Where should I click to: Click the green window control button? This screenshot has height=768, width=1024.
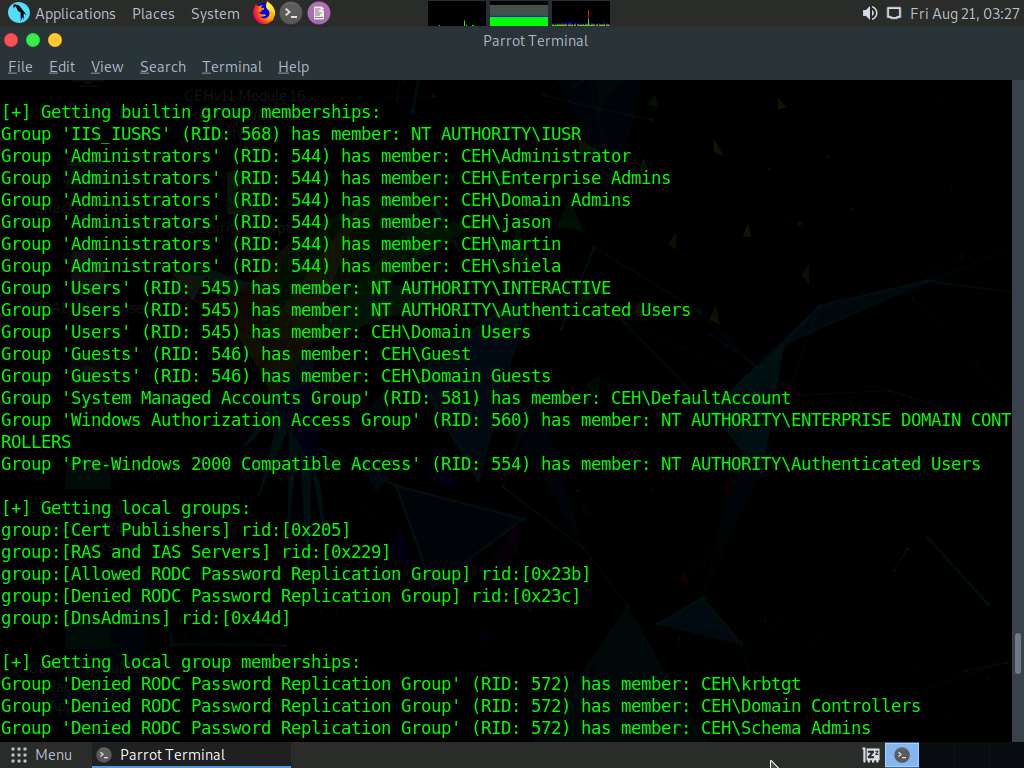click(33, 40)
